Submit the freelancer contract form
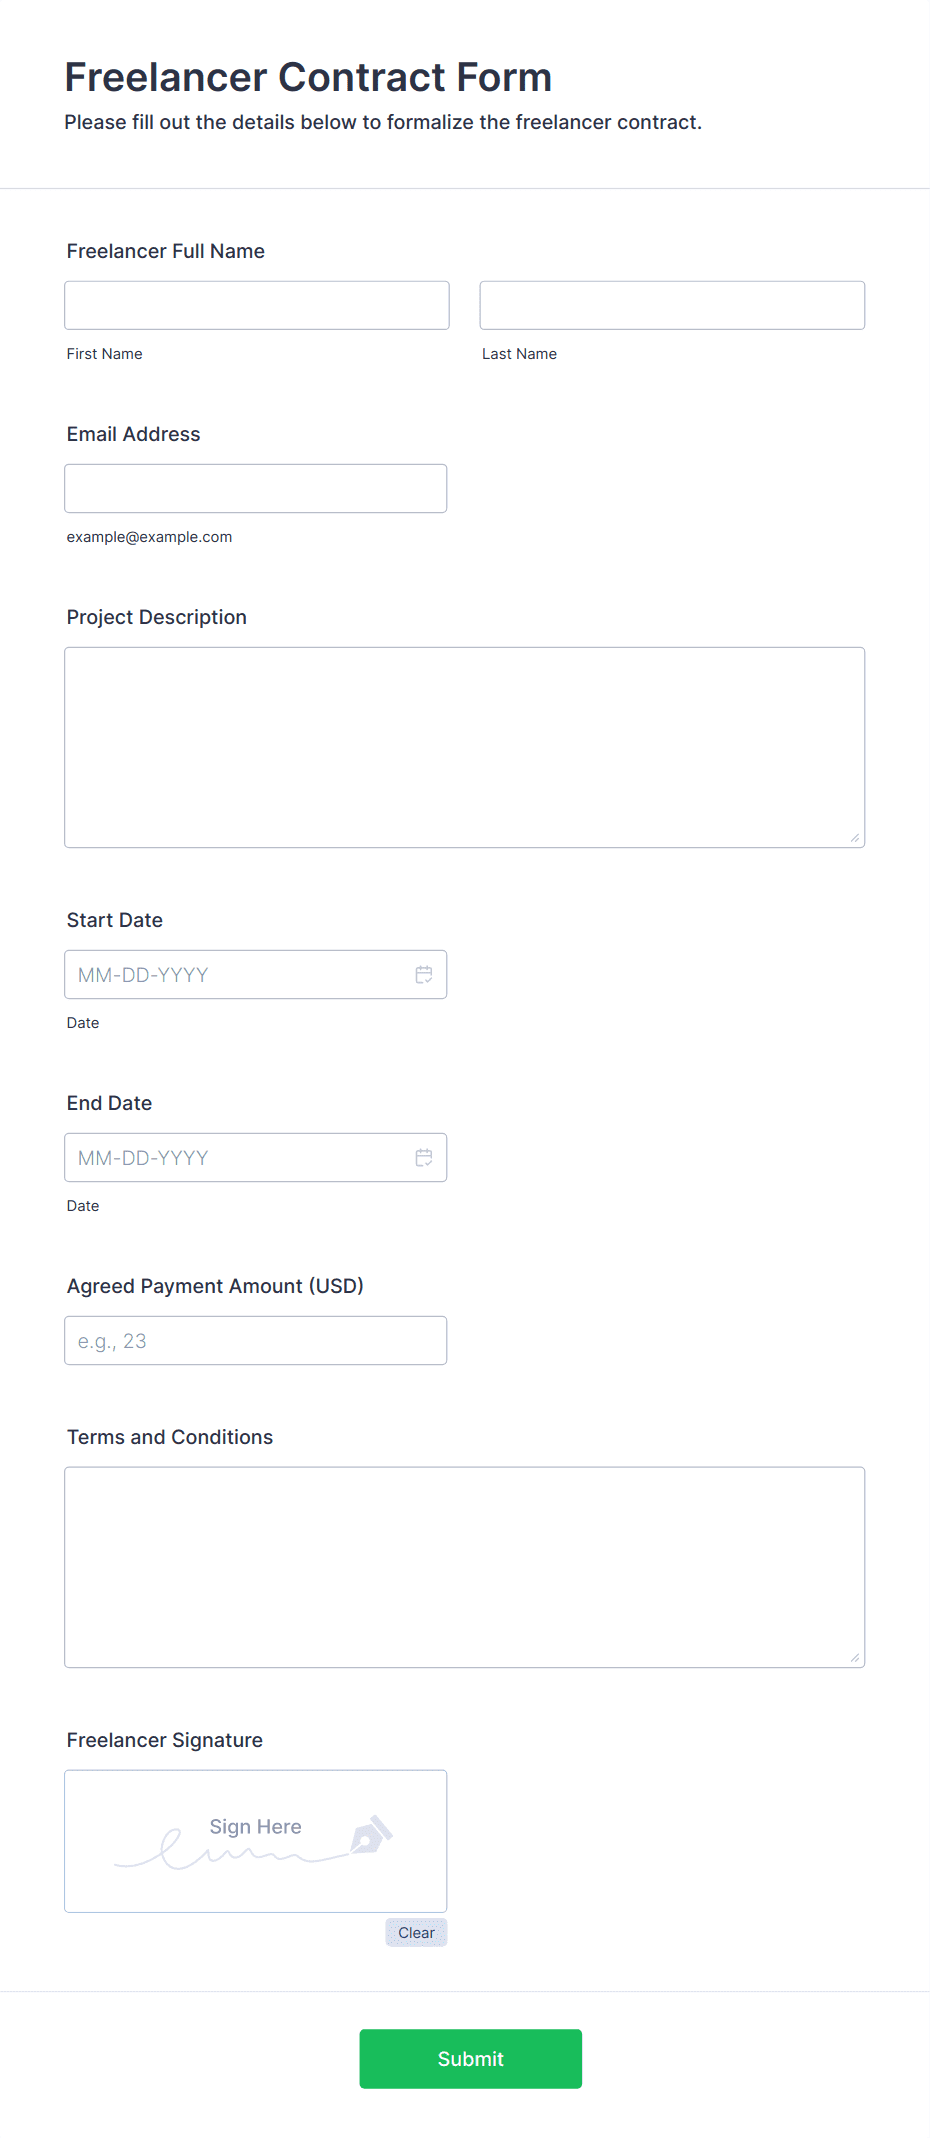930x2138 pixels. click(471, 2059)
